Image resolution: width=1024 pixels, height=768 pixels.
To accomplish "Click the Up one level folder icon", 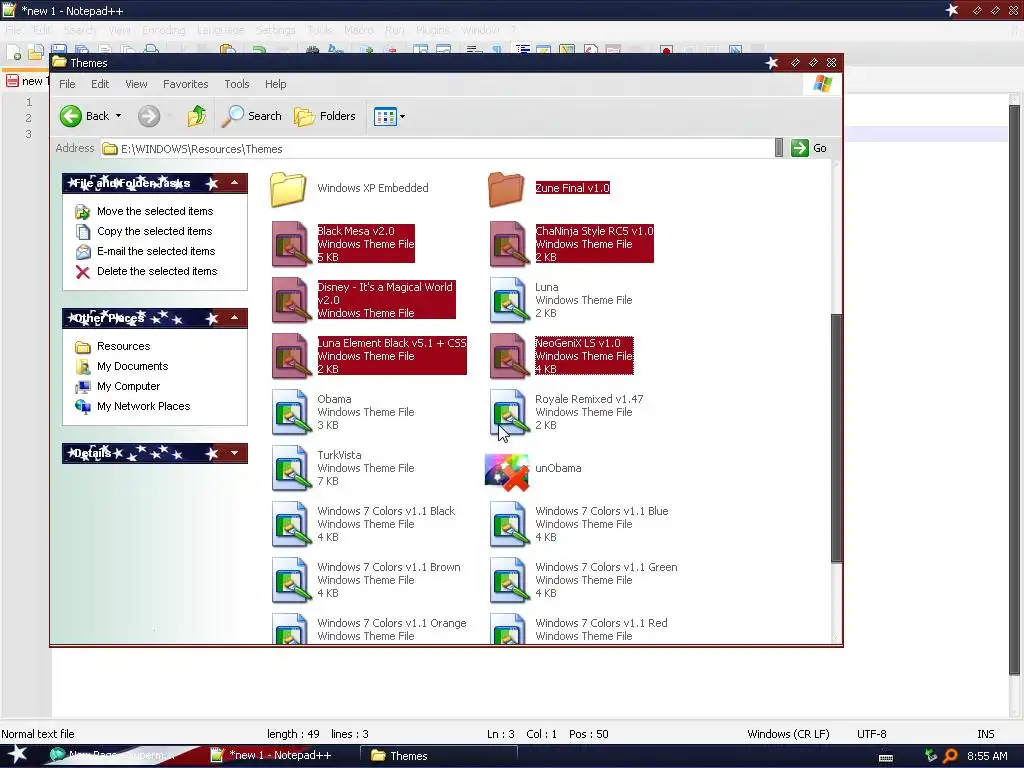I will tap(197, 116).
